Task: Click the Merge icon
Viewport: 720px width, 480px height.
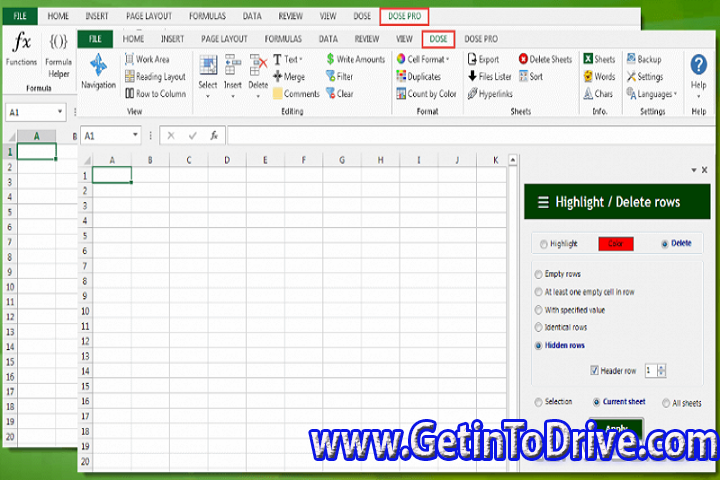Action: [x=277, y=76]
